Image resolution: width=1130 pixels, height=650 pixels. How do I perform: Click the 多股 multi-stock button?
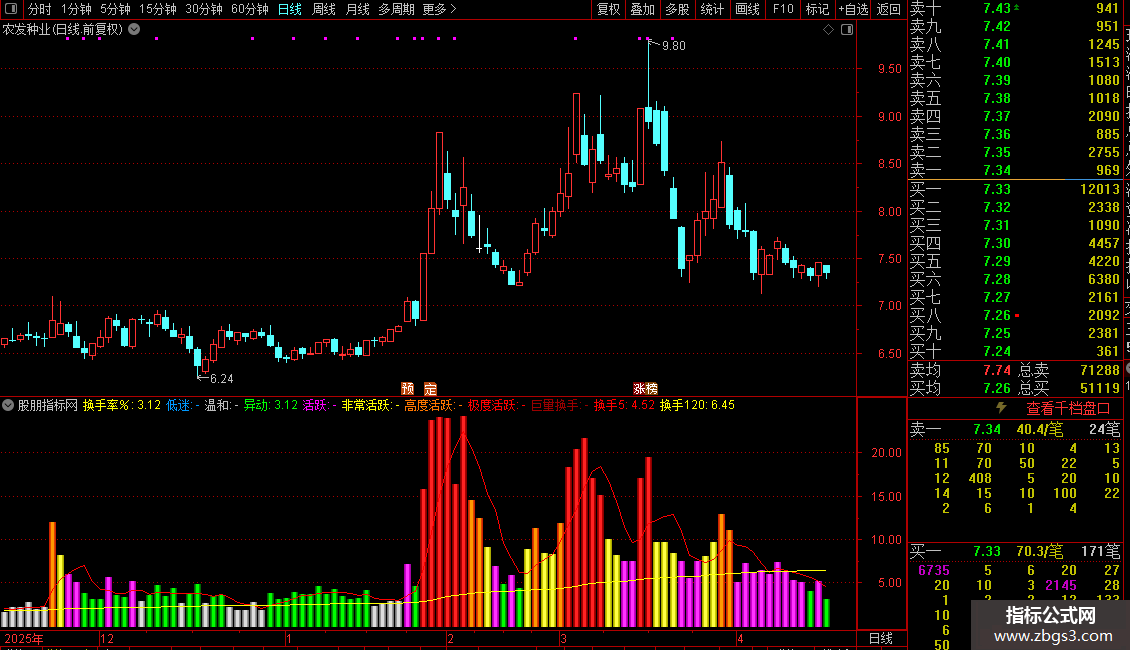click(x=677, y=9)
